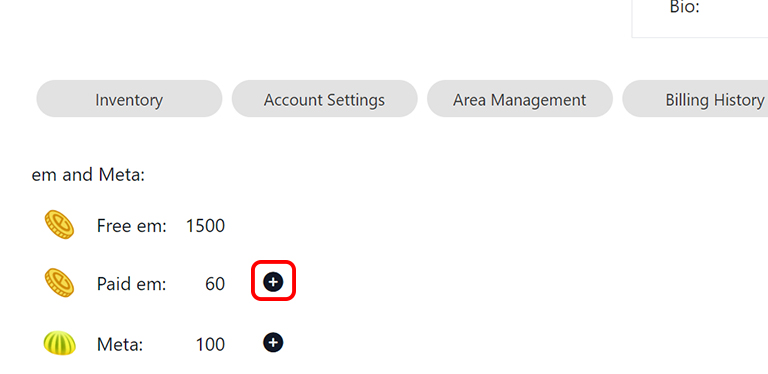This screenshot has width=768, height=374.
Task: Click the word History in Billing History
Action: pyautogui.click(x=738, y=100)
